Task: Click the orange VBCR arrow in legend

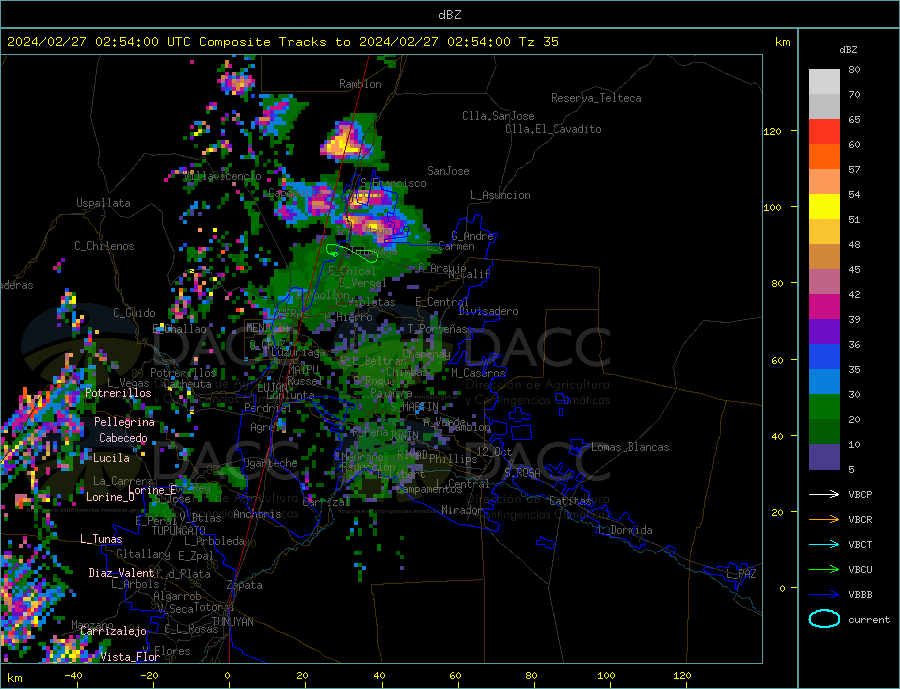Action: pos(824,519)
